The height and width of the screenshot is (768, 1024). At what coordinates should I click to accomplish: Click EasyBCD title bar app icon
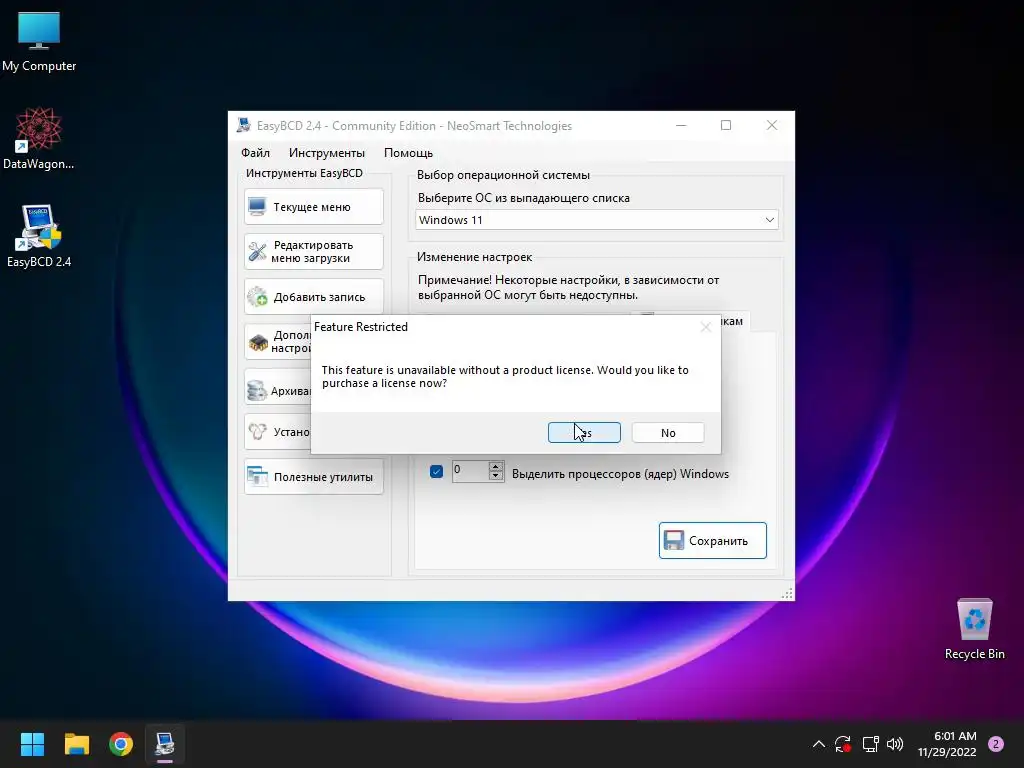244,125
